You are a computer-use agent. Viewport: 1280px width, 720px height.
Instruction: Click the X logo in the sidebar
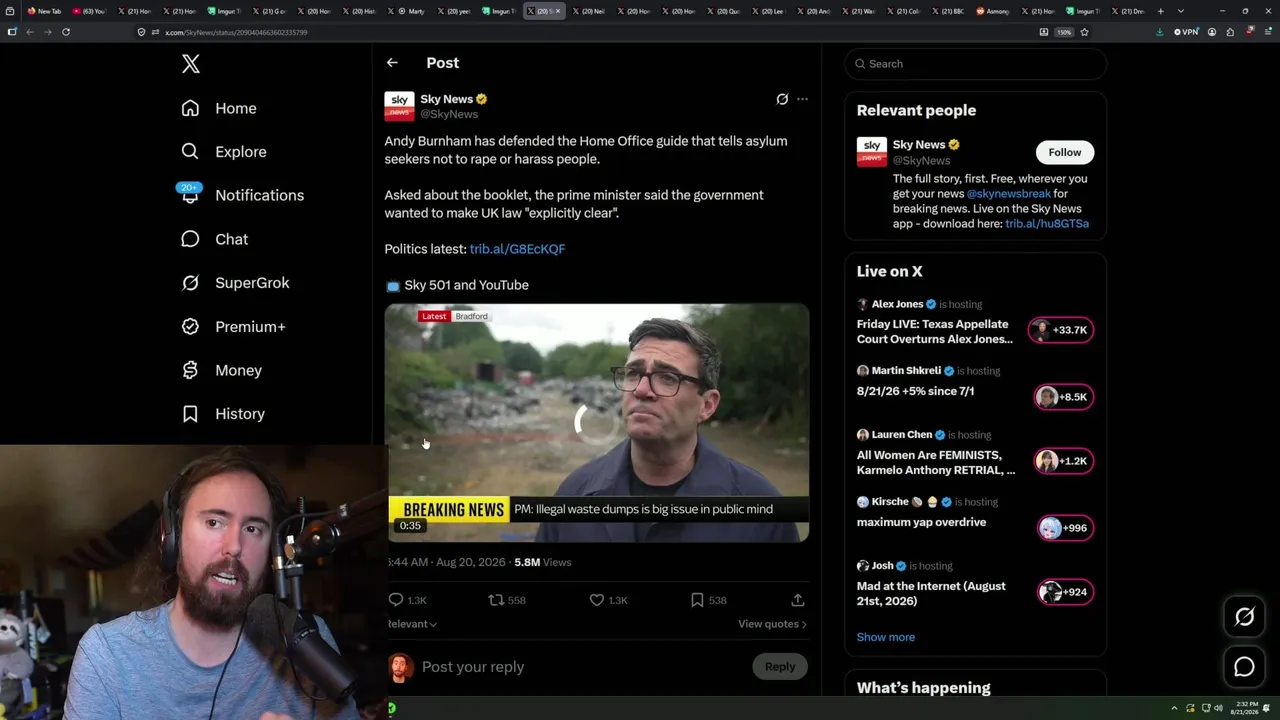tap(191, 64)
